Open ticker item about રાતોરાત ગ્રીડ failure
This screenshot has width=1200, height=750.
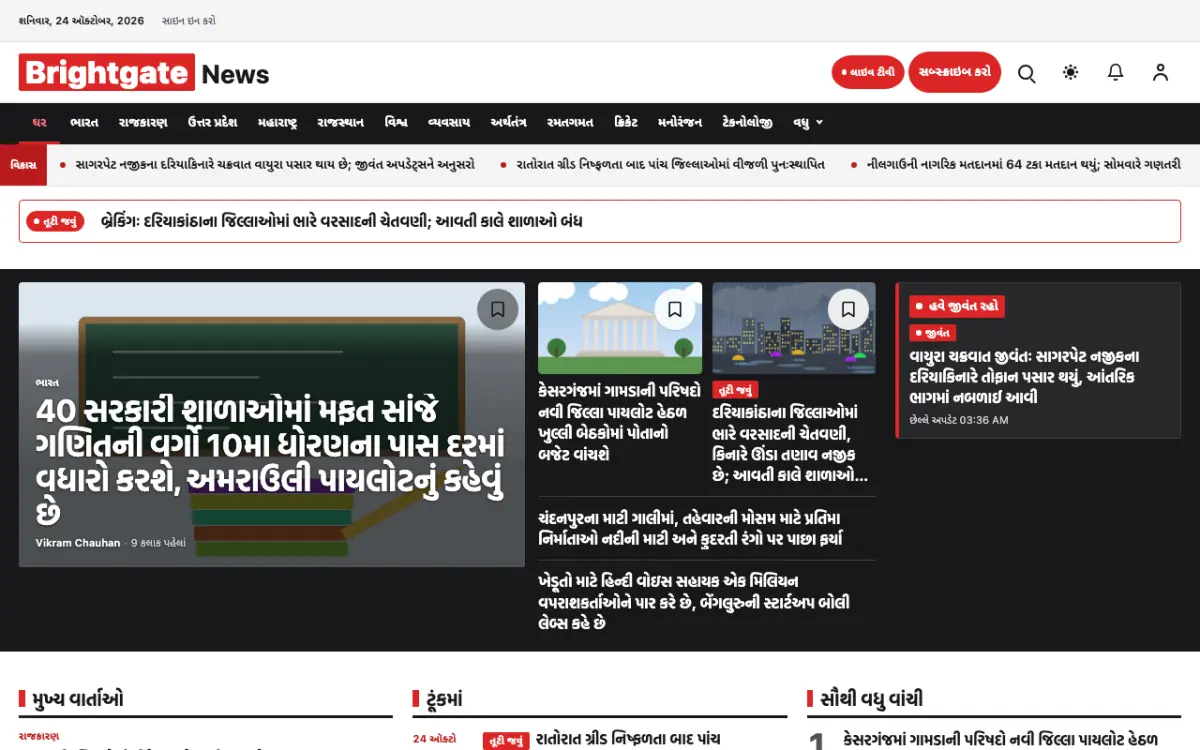point(671,164)
